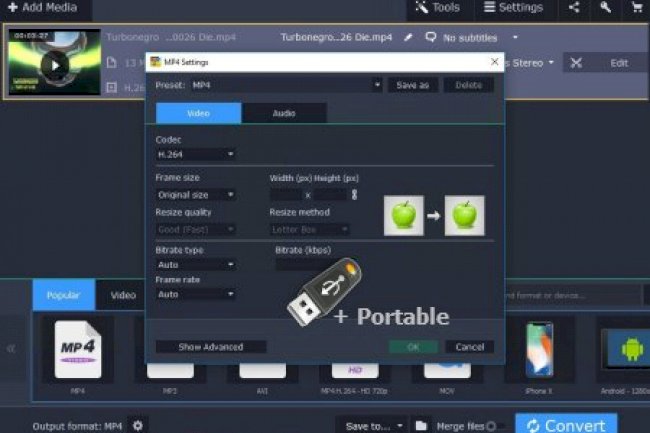650x433 pixels.
Task: Select the MP4 format icon
Action: 78,349
